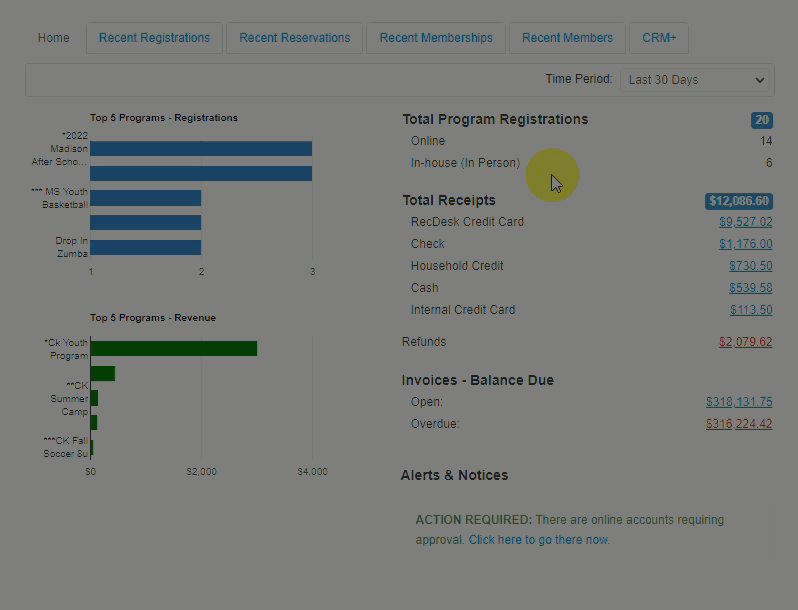Open the Cash receipts amount $539.58

pos(750,288)
